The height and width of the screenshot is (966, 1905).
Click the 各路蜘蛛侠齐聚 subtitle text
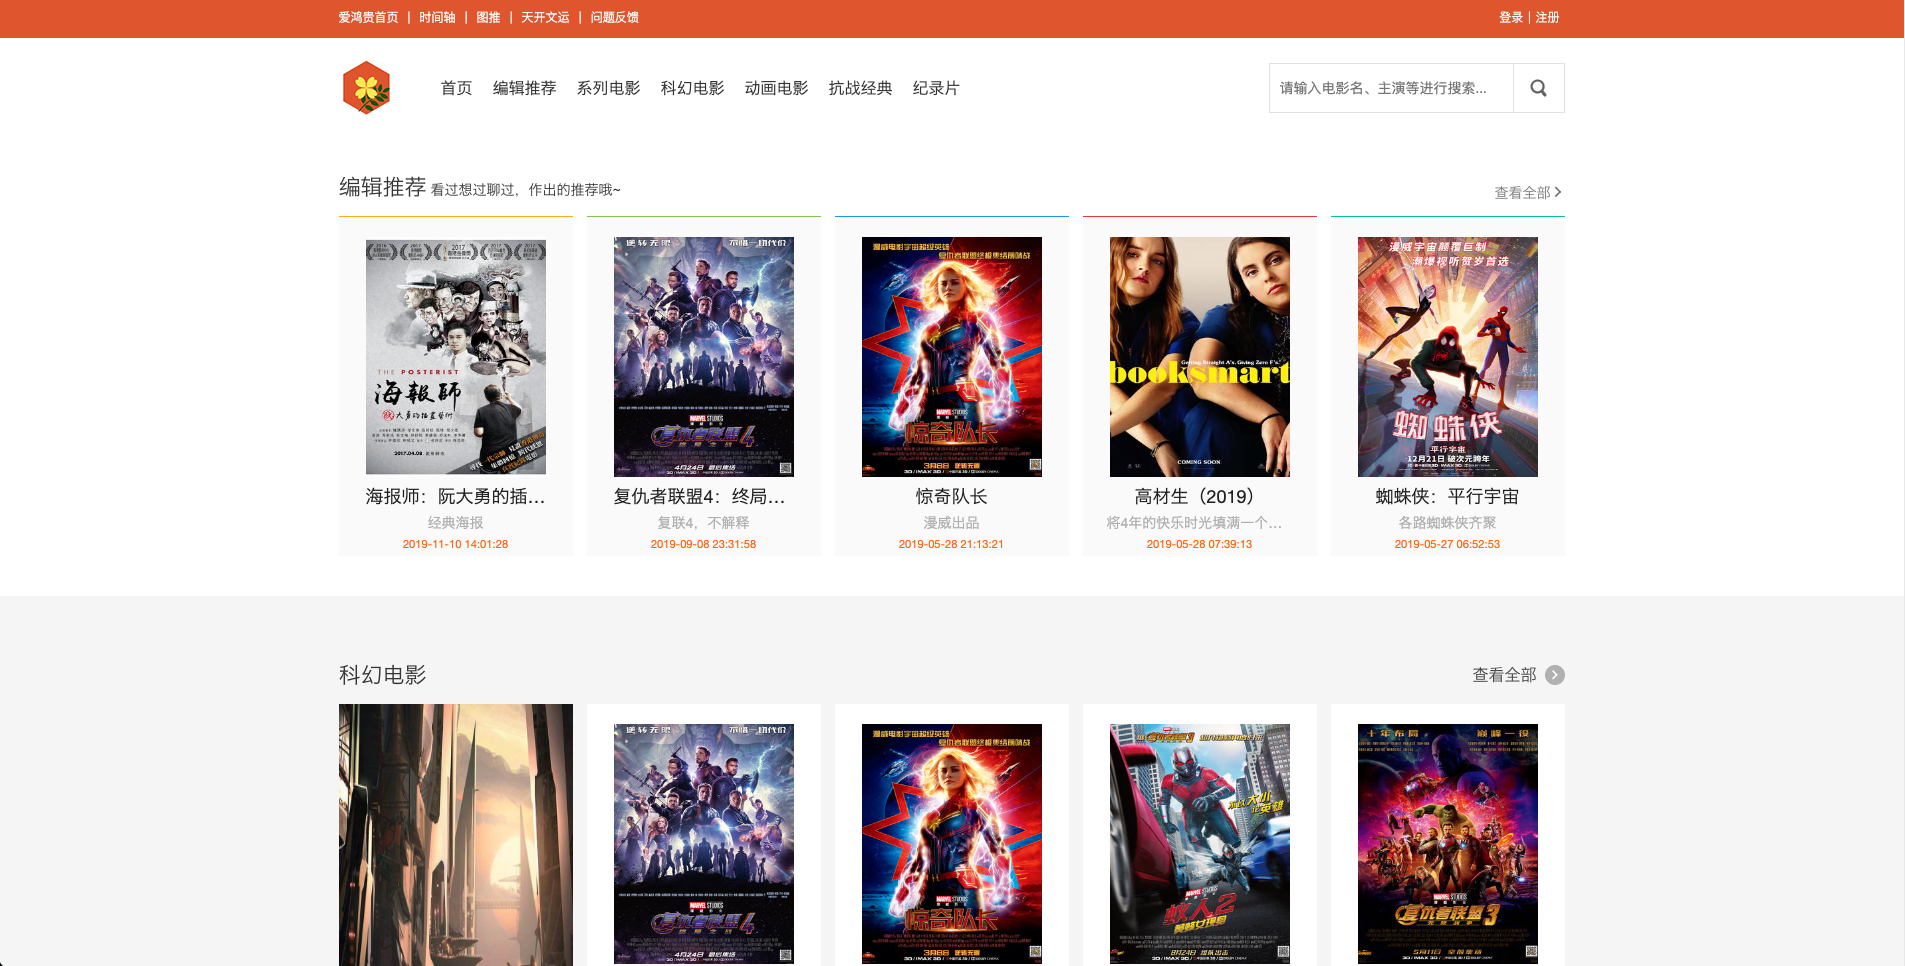(x=1448, y=522)
